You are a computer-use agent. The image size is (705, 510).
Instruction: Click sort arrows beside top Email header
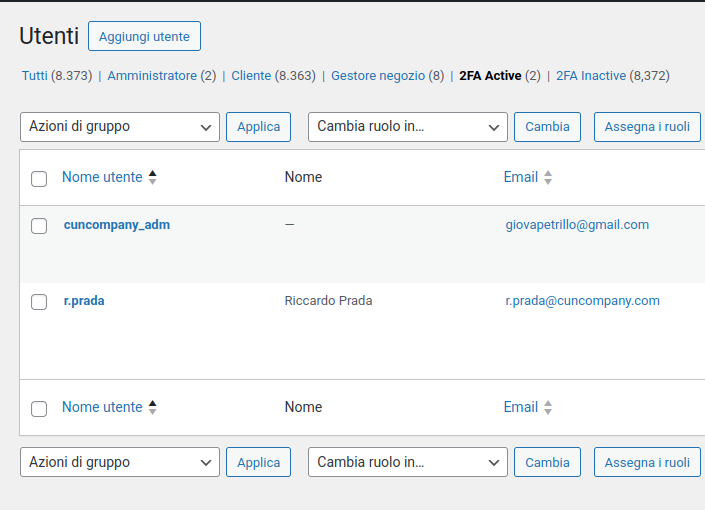click(548, 178)
